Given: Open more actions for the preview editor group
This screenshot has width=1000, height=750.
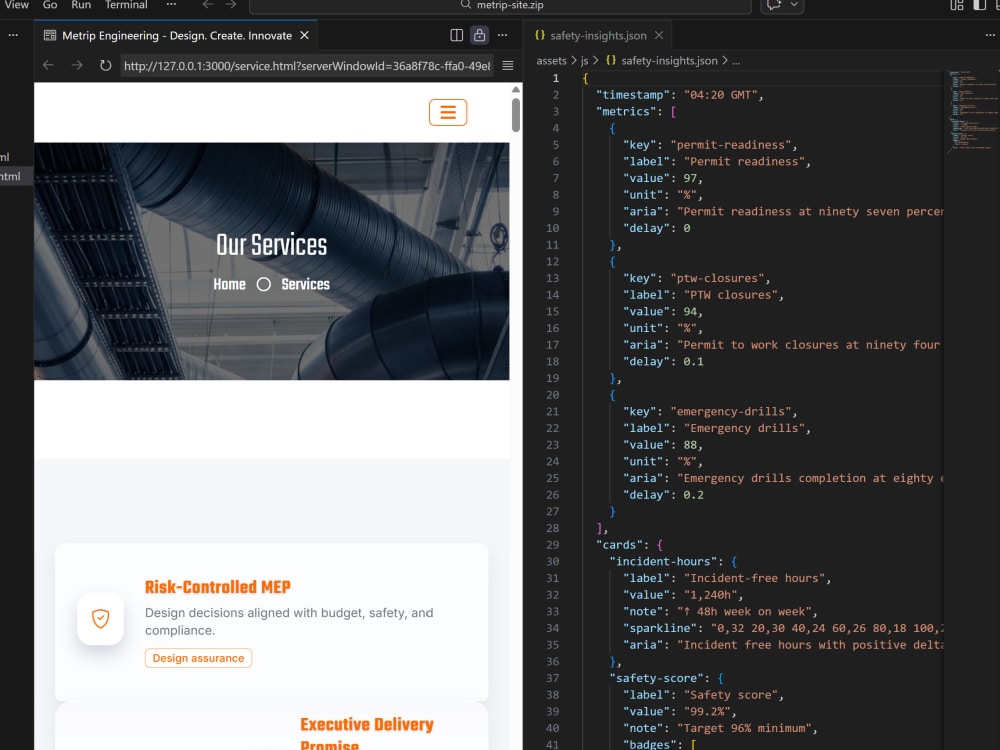Looking at the screenshot, I should 503,35.
